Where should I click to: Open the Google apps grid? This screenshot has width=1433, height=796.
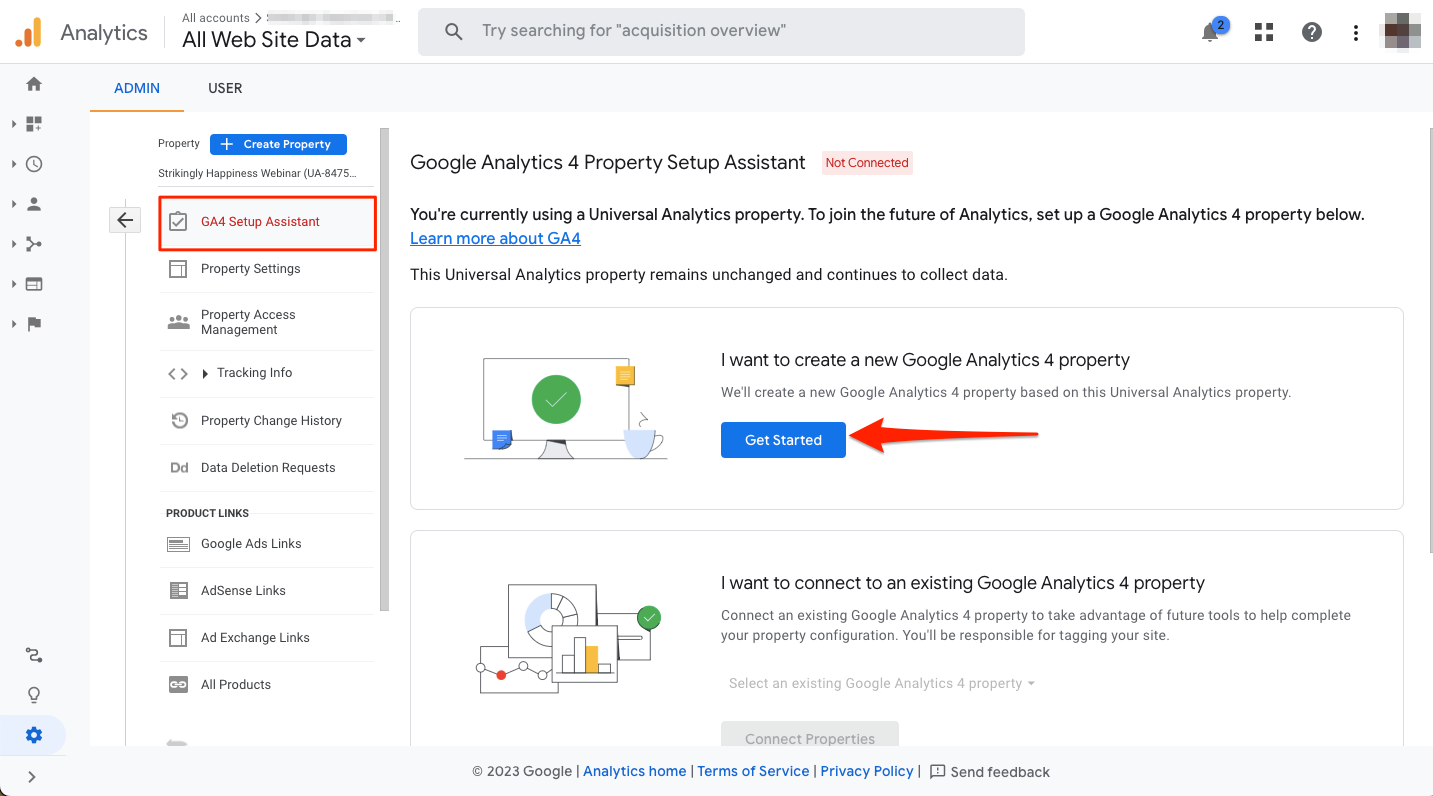pos(1264,32)
